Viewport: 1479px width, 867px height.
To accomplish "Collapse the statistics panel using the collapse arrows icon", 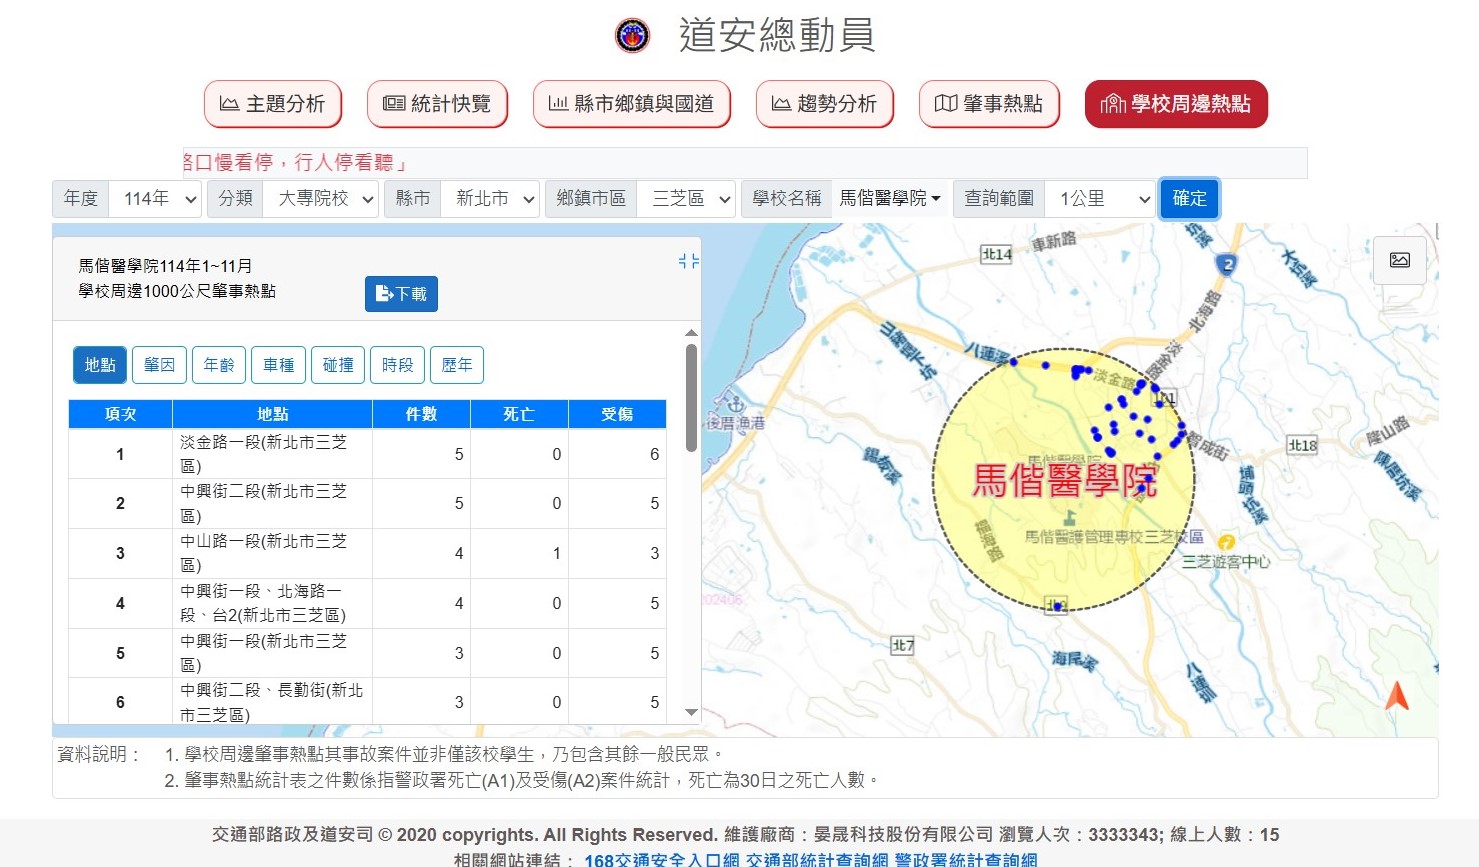I will tap(687, 261).
